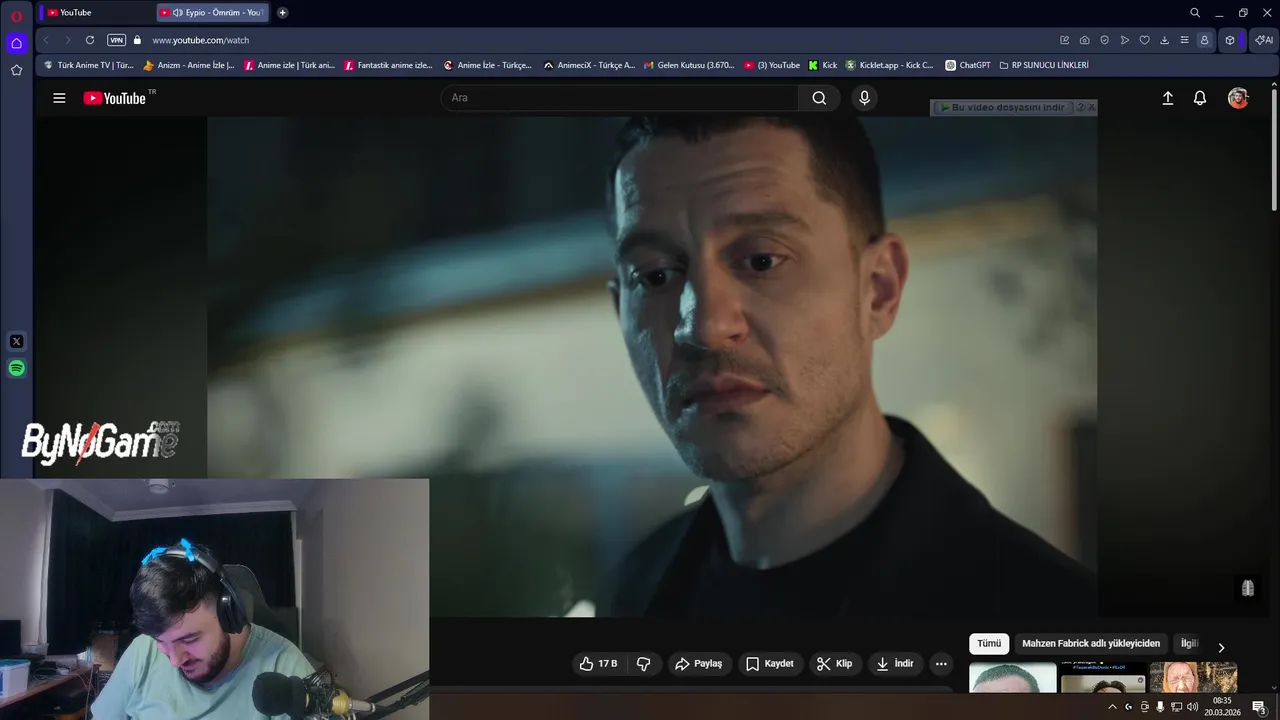Open Kick bookmark
This screenshot has width=1280, height=720.
tap(823, 65)
